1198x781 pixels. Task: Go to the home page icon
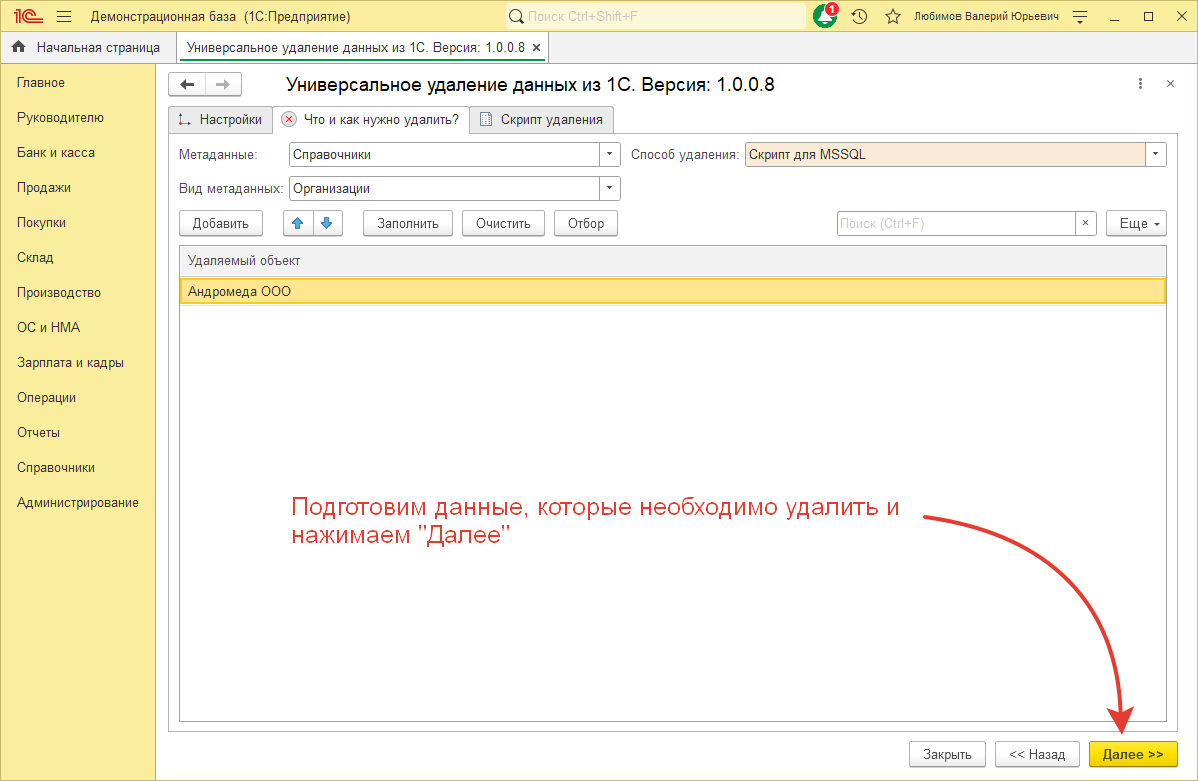[x=18, y=47]
